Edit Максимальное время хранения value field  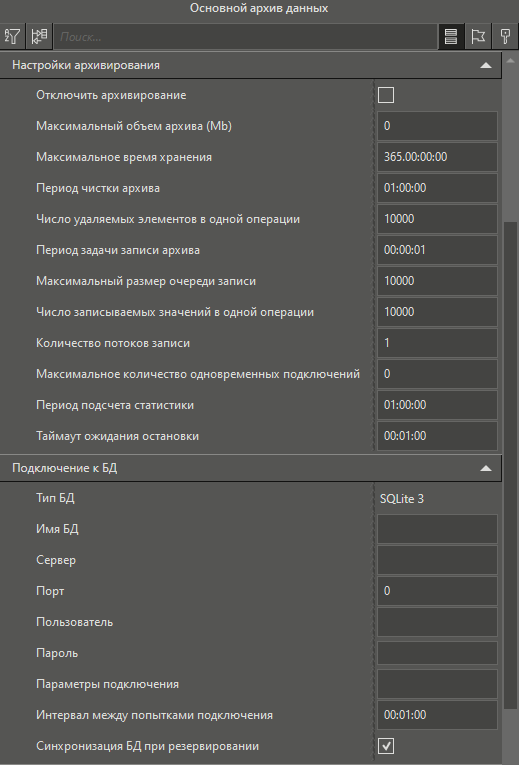tap(437, 157)
